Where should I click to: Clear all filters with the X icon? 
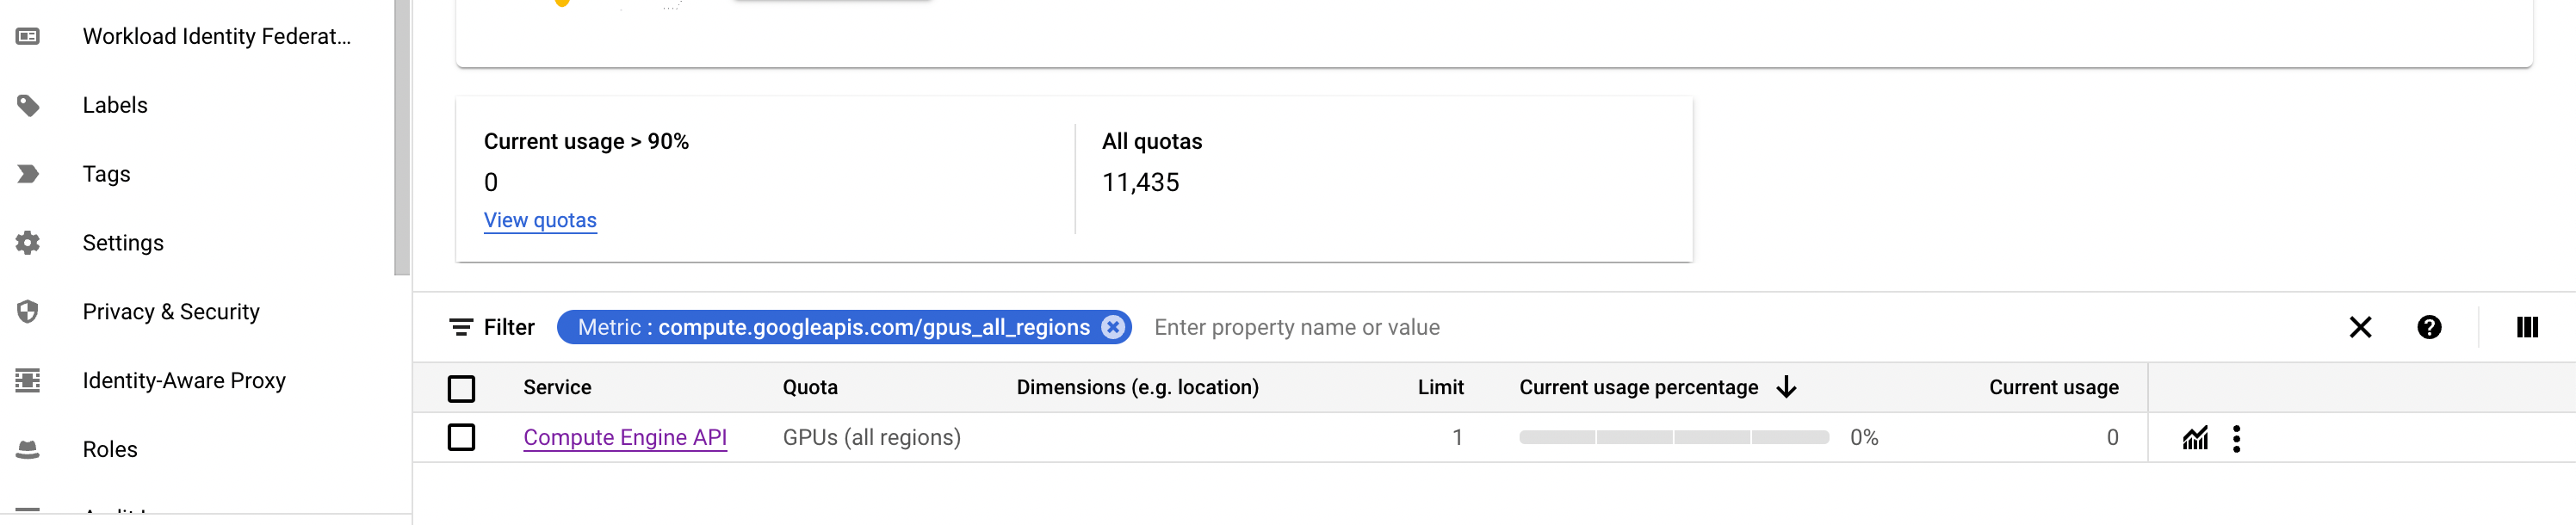(x=2360, y=327)
